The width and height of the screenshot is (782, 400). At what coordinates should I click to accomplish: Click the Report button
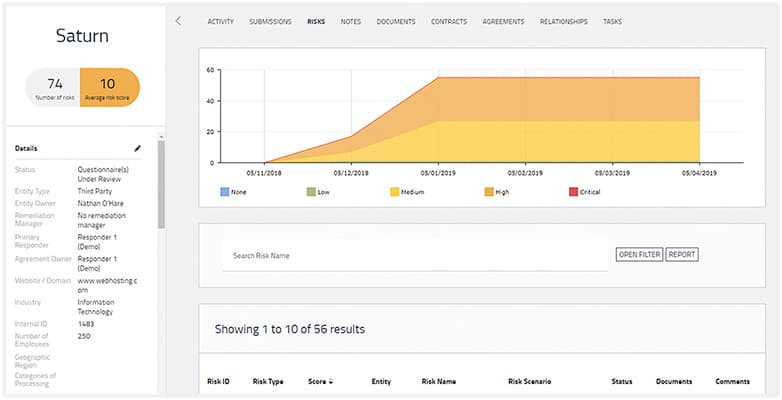pyautogui.click(x=682, y=255)
